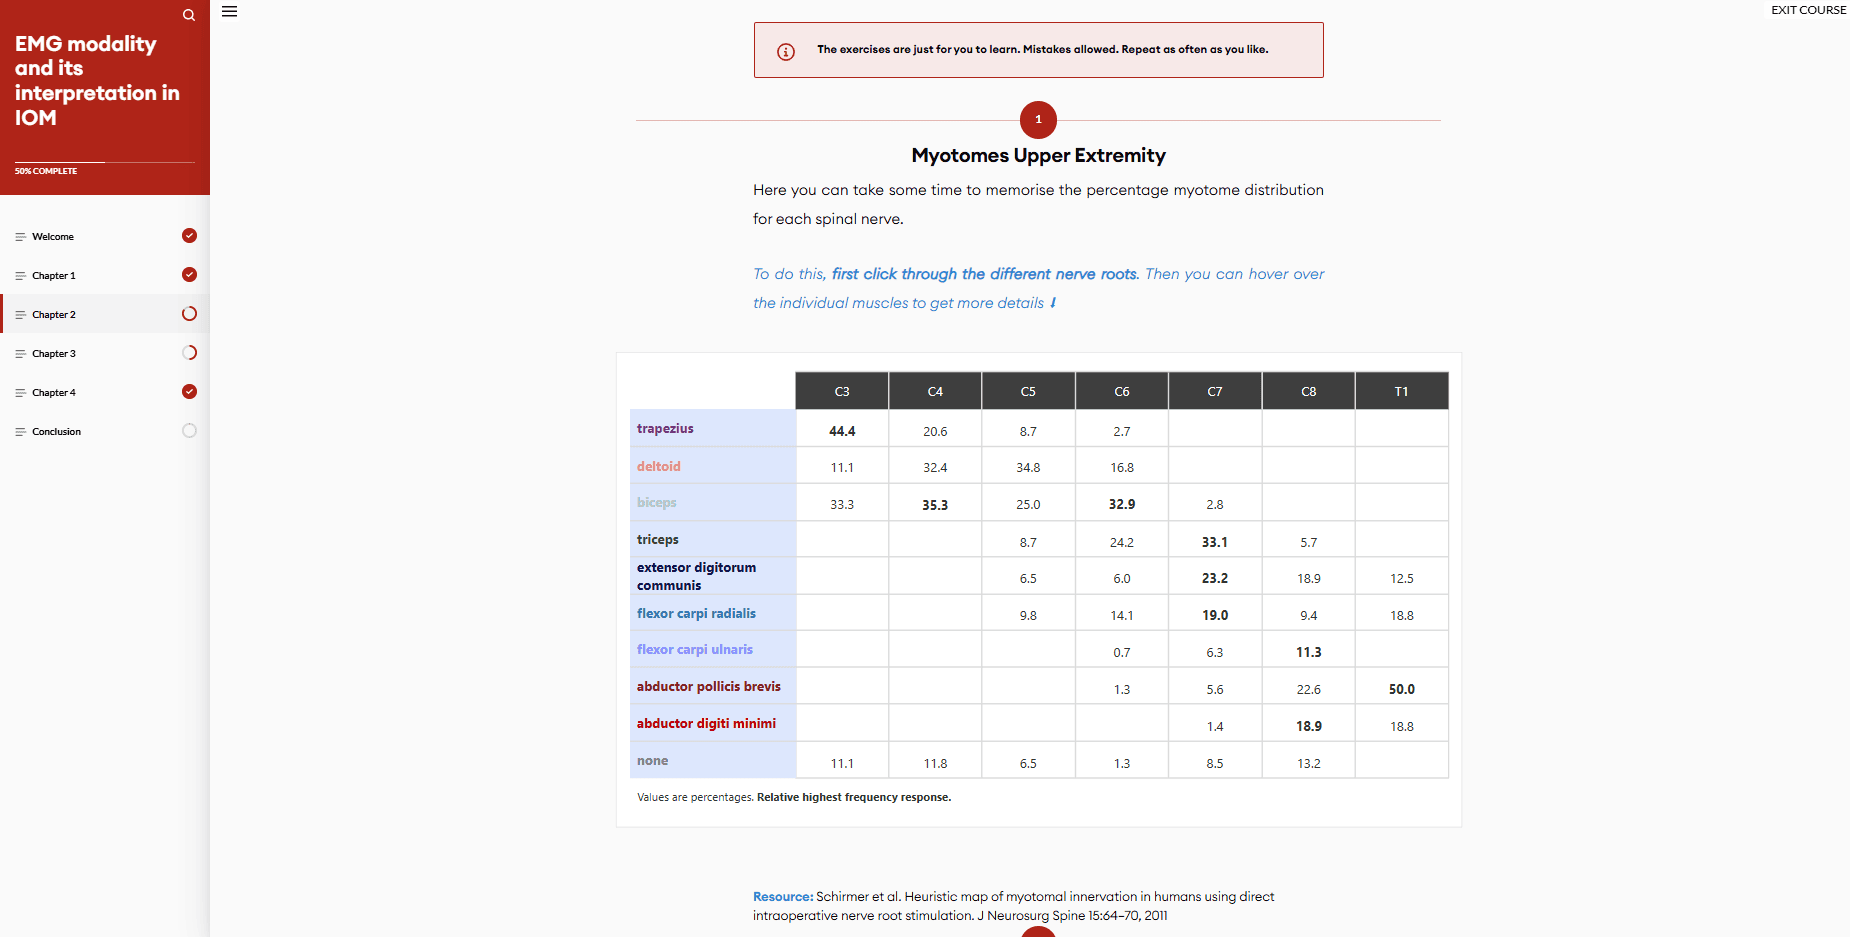Click the Chapter 4 completed checkmark icon
Image resolution: width=1850 pixels, height=937 pixels.
point(189,392)
